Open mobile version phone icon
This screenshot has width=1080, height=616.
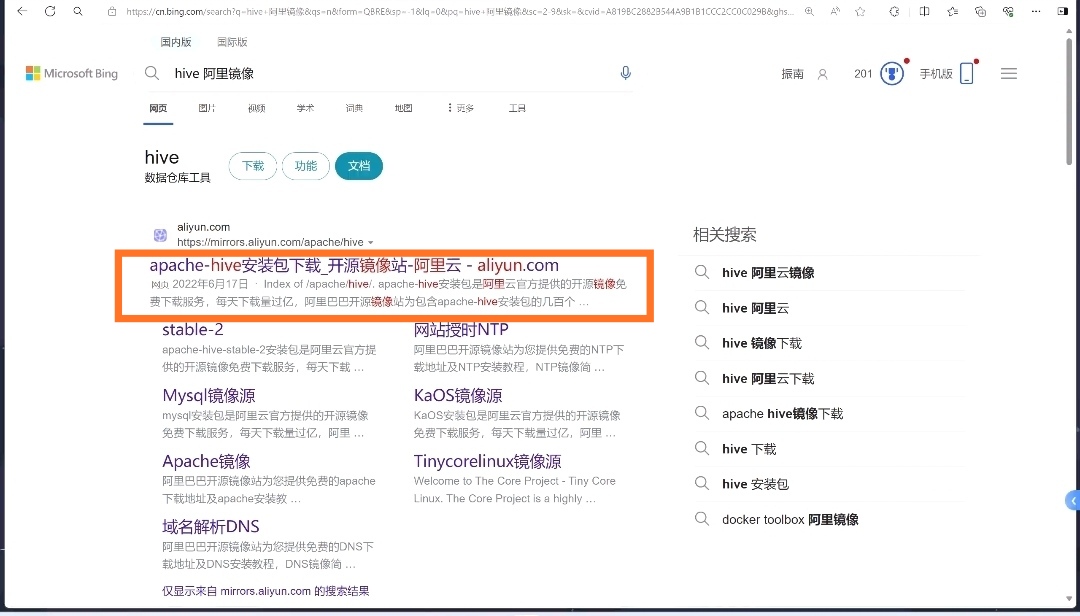coord(967,73)
